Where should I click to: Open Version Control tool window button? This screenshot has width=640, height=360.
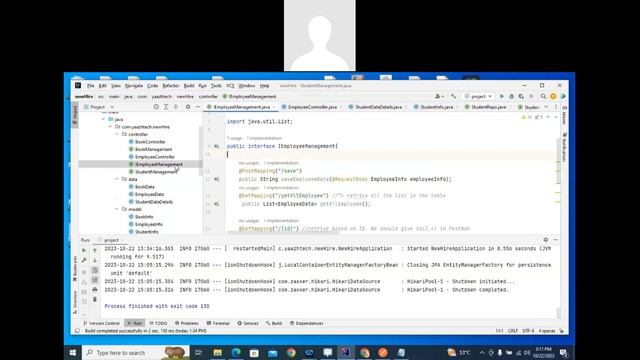(102, 323)
